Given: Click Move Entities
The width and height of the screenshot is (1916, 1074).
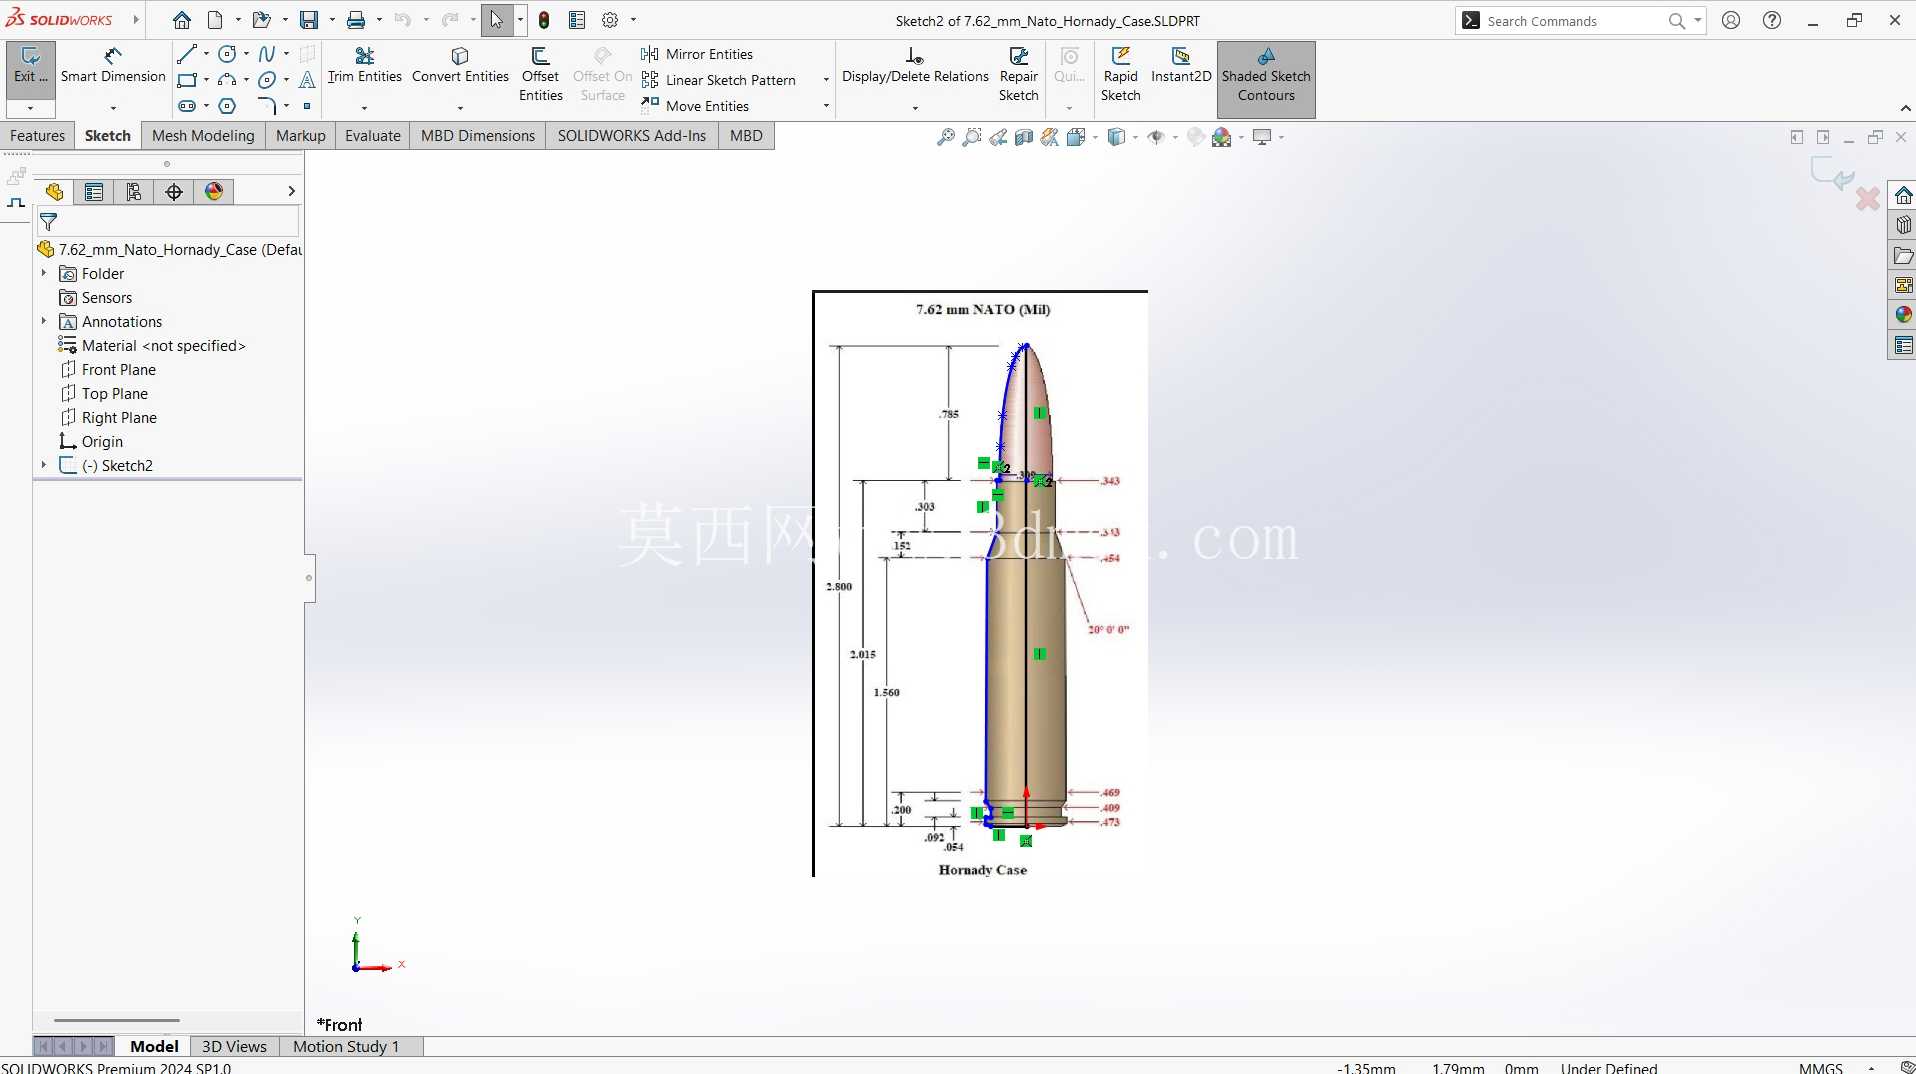Looking at the screenshot, I should [695, 106].
